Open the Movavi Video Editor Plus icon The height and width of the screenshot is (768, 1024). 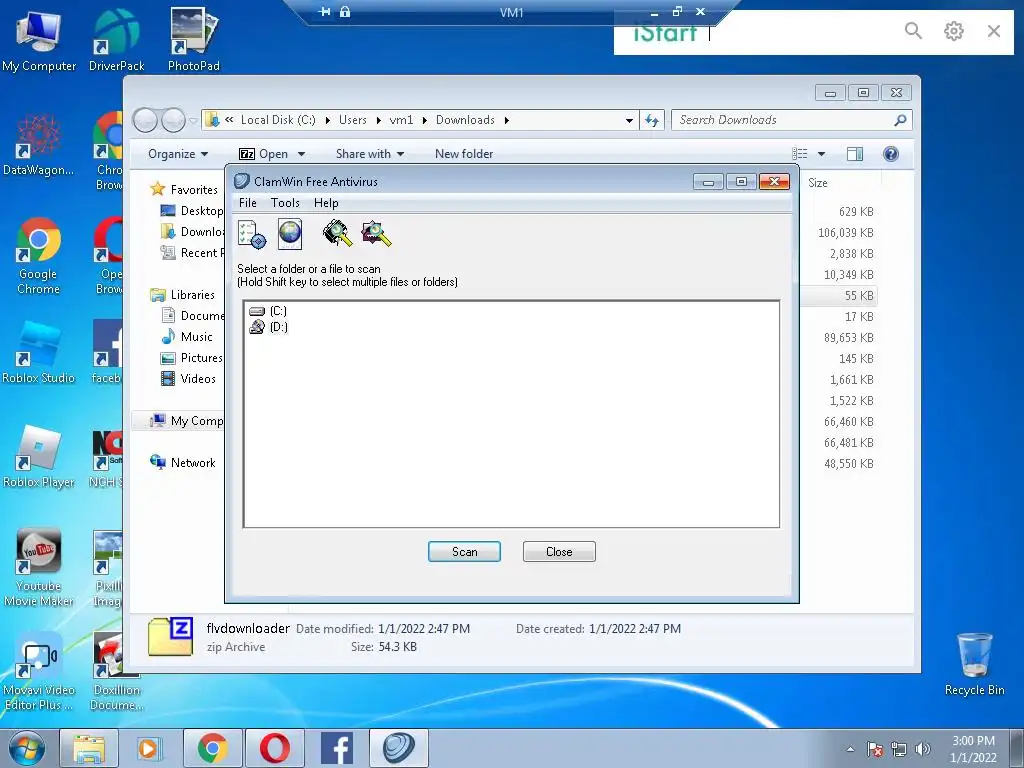pyautogui.click(x=38, y=671)
